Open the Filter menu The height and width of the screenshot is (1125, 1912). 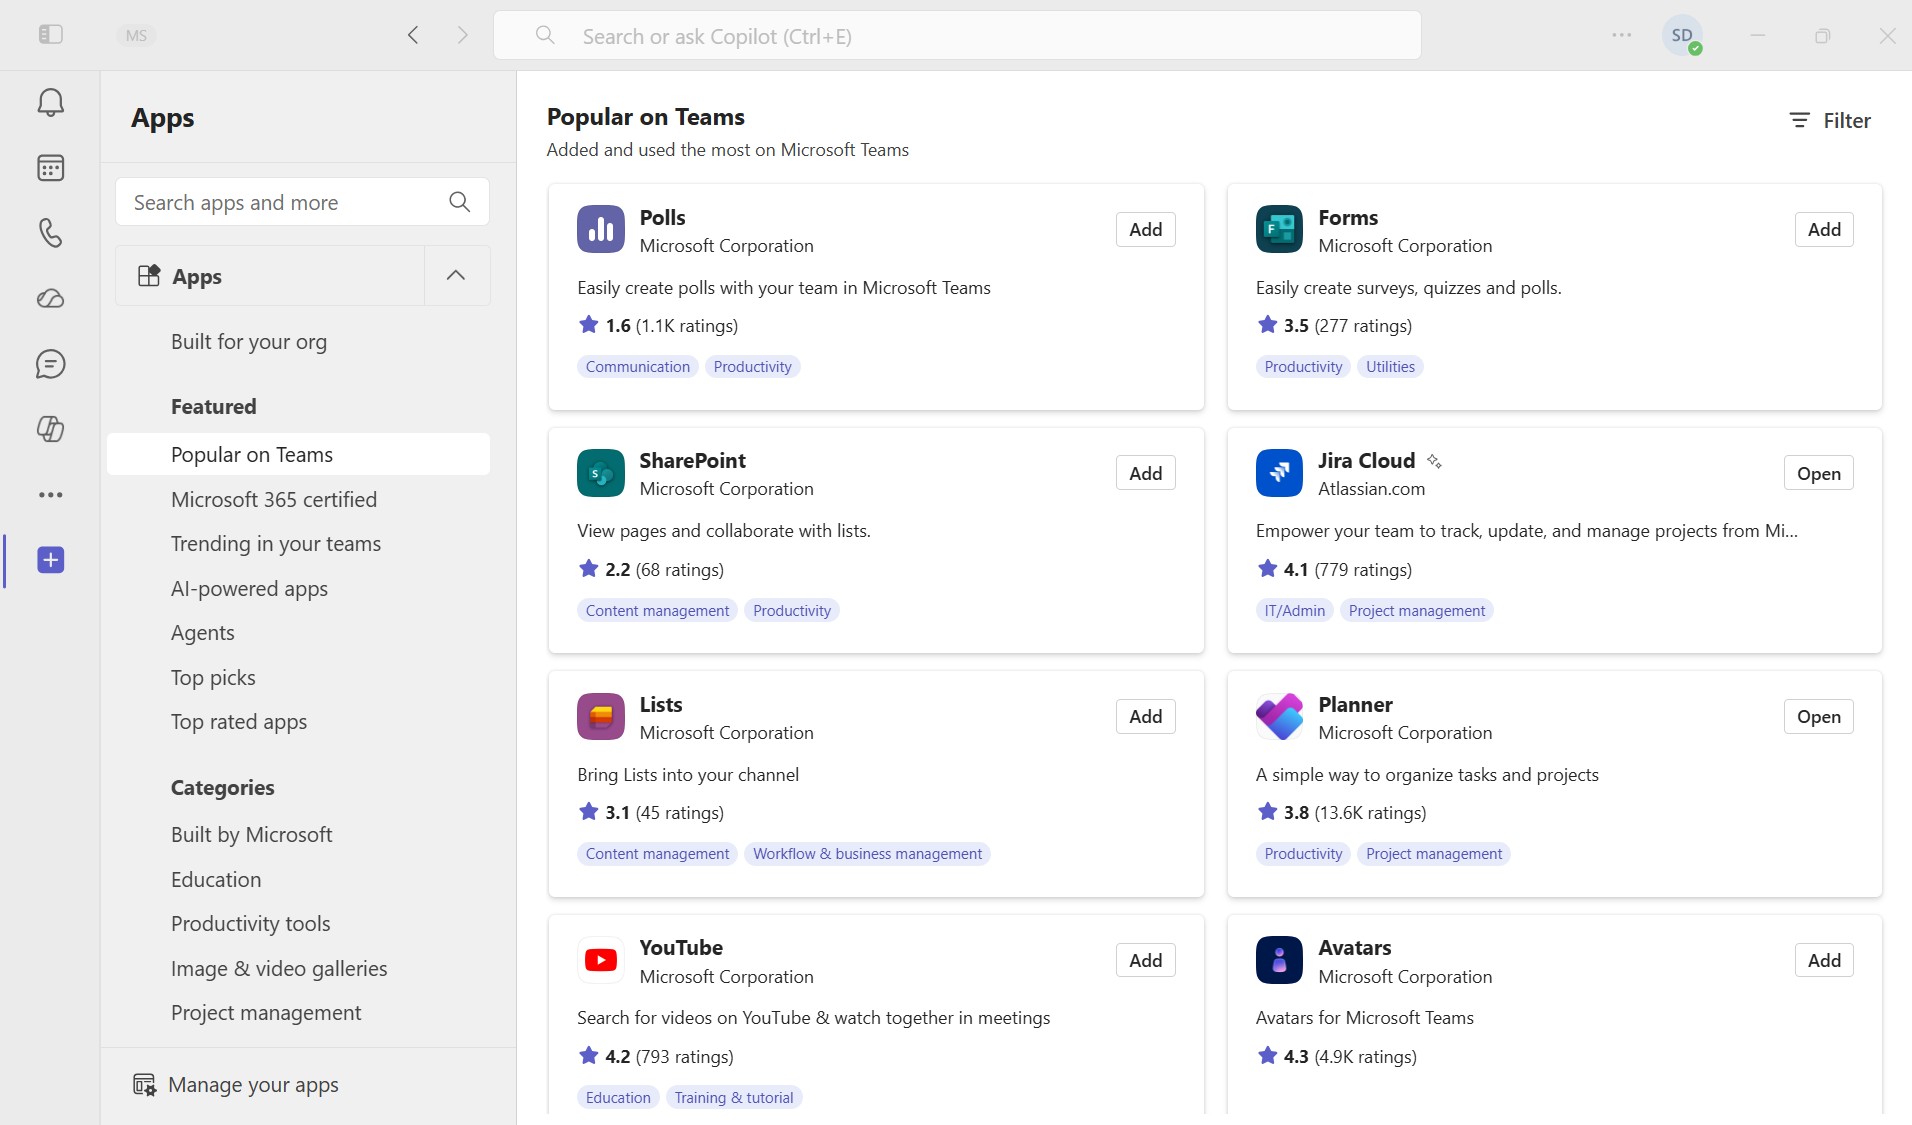pos(1829,120)
